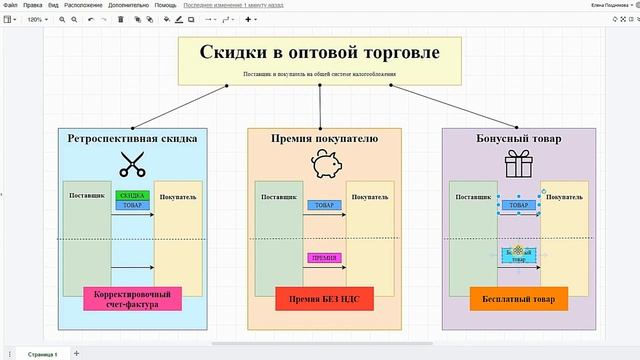Open the dropdown arrow beside the panels icon
Image resolution: width=640 pixels, height=360 pixels.
15,20
